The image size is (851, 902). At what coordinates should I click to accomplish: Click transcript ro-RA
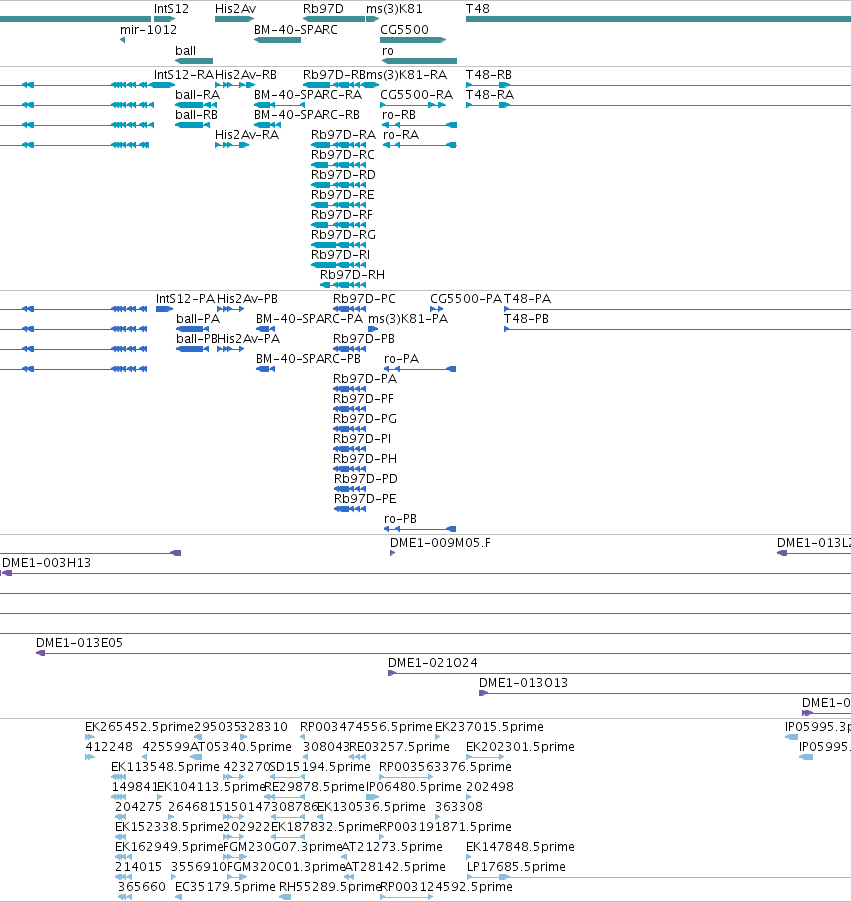click(x=401, y=135)
